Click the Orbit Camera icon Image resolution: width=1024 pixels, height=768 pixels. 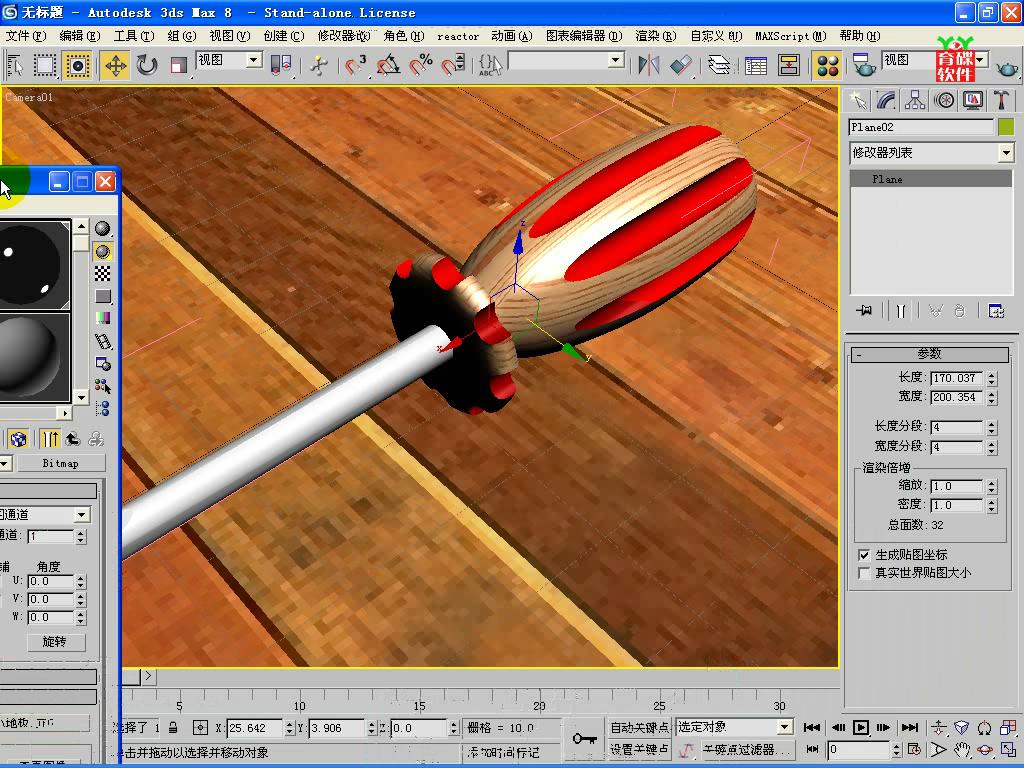(985, 750)
